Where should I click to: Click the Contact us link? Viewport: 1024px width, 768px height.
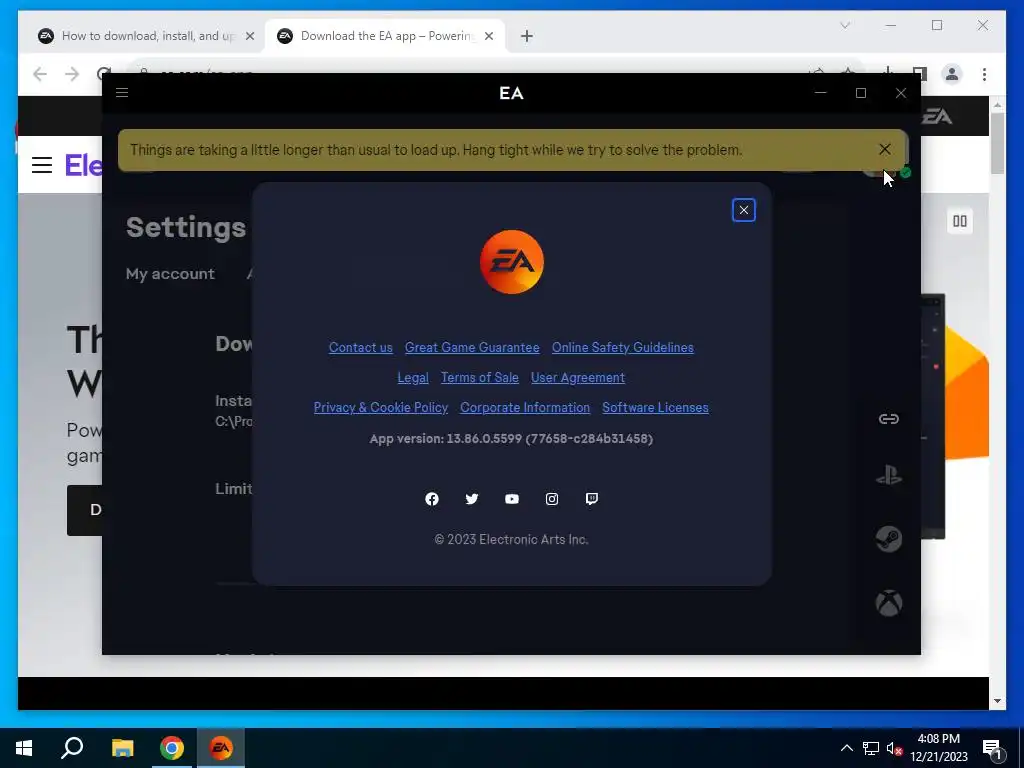pos(360,347)
